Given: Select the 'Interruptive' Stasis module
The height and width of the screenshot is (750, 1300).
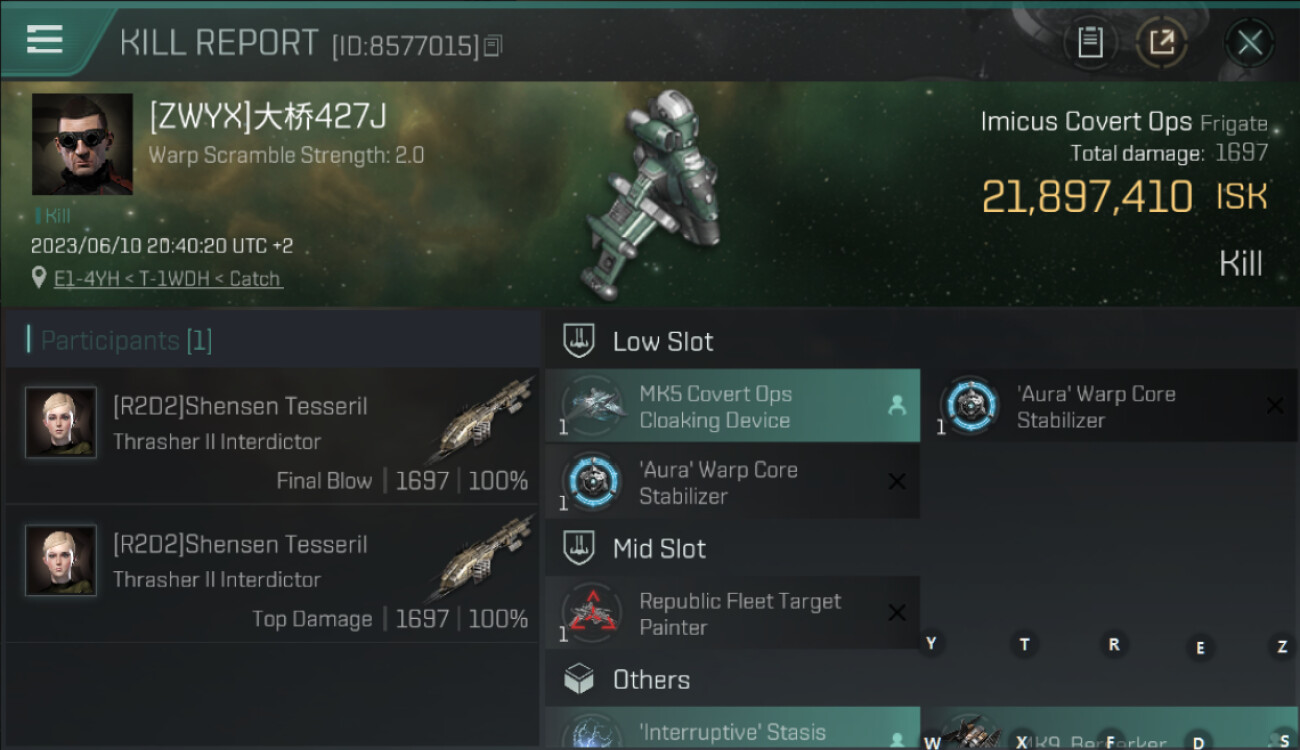Looking at the screenshot, I should 732,728.
